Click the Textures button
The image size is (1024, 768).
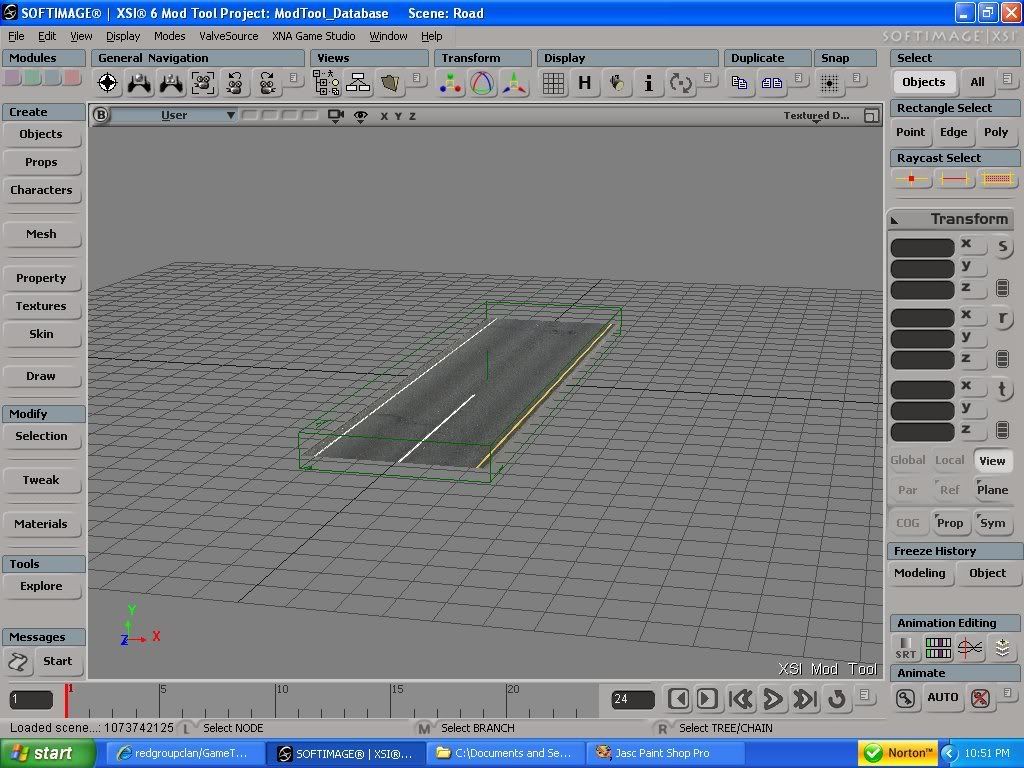tap(41, 306)
